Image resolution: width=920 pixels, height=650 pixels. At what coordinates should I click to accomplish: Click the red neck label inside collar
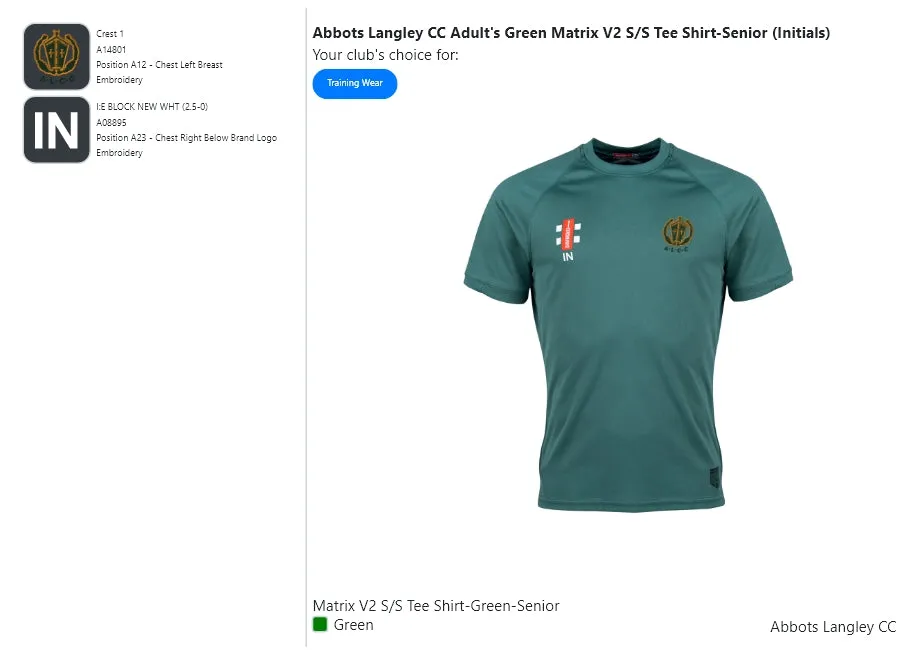tap(626, 156)
